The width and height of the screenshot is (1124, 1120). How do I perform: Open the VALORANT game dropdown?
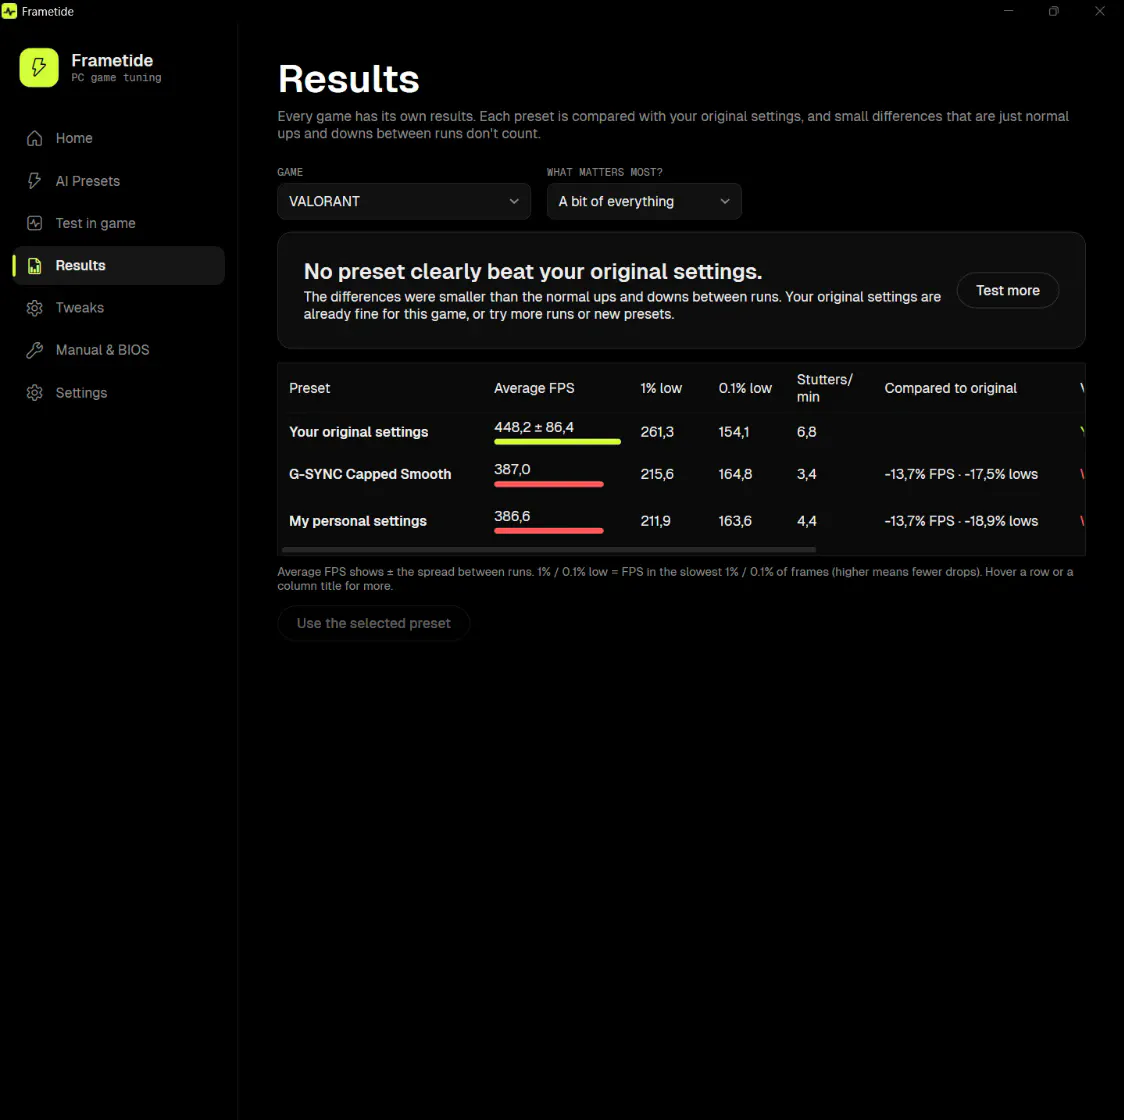(404, 201)
